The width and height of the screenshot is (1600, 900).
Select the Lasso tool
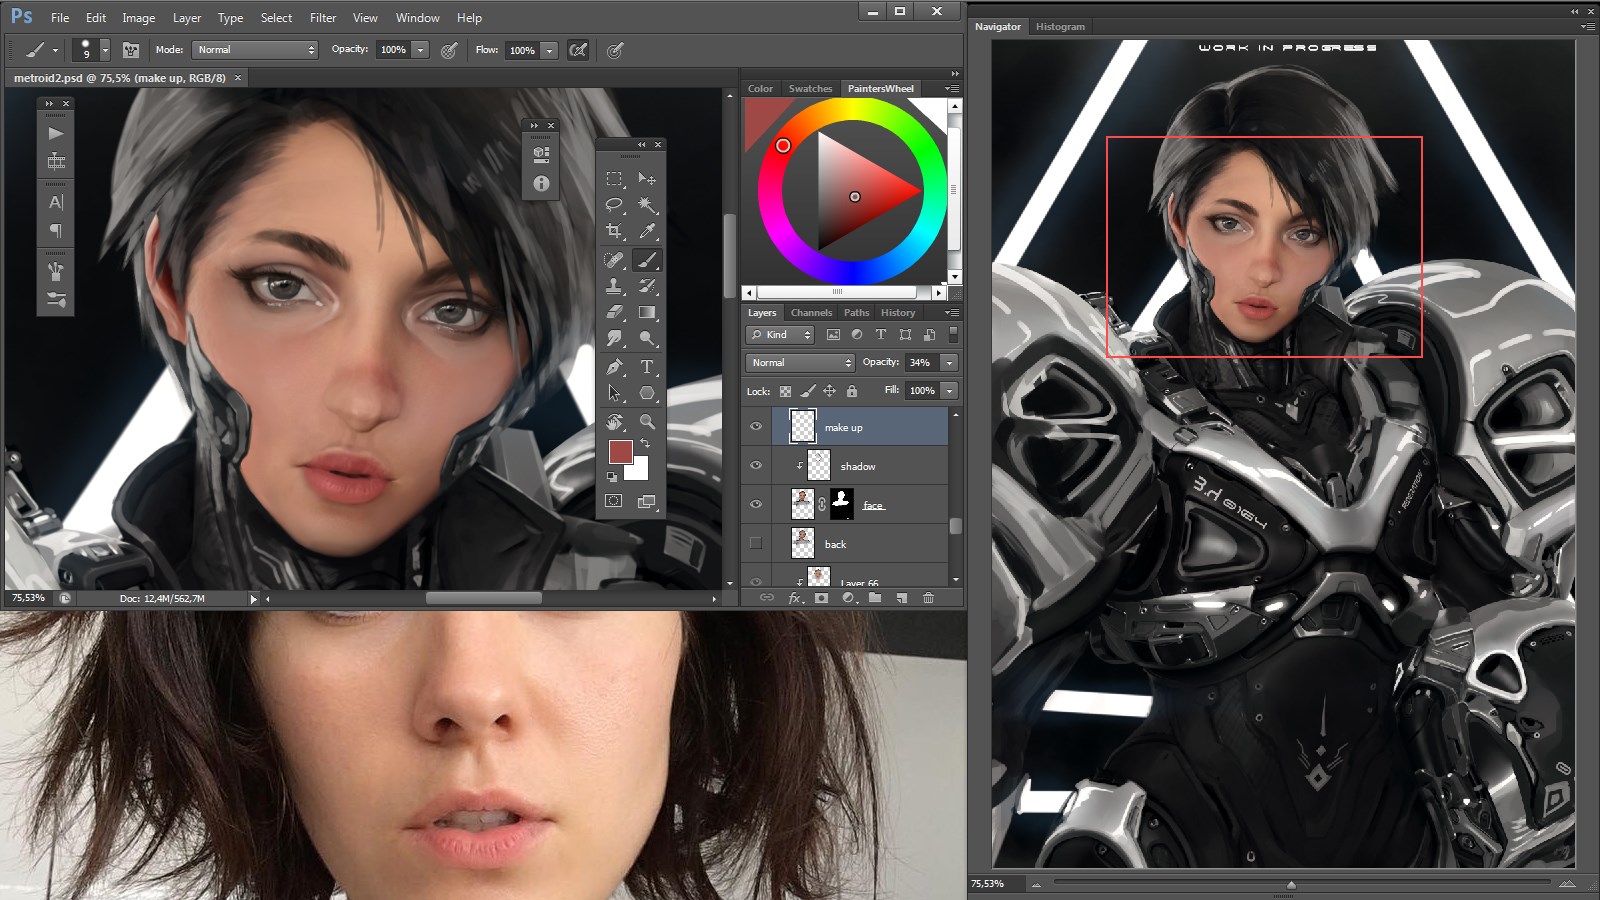coord(615,205)
